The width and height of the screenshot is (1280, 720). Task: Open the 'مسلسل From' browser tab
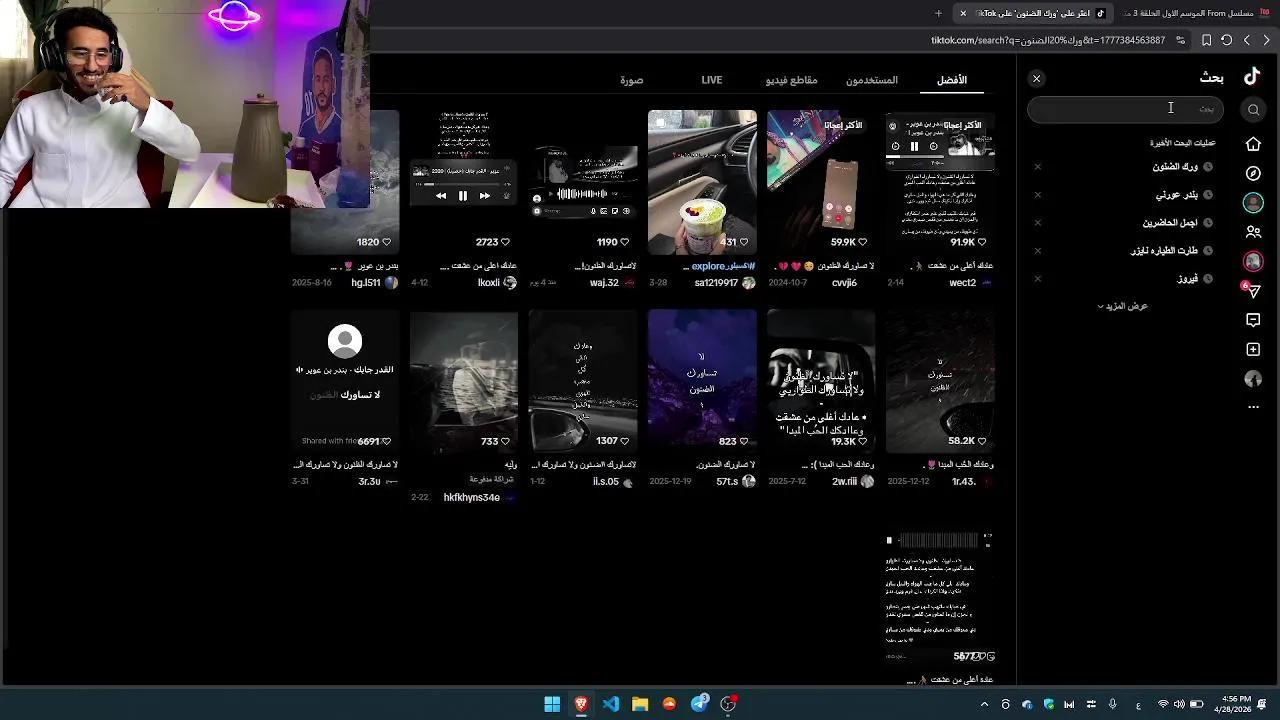pyautogui.click(x=1195, y=13)
